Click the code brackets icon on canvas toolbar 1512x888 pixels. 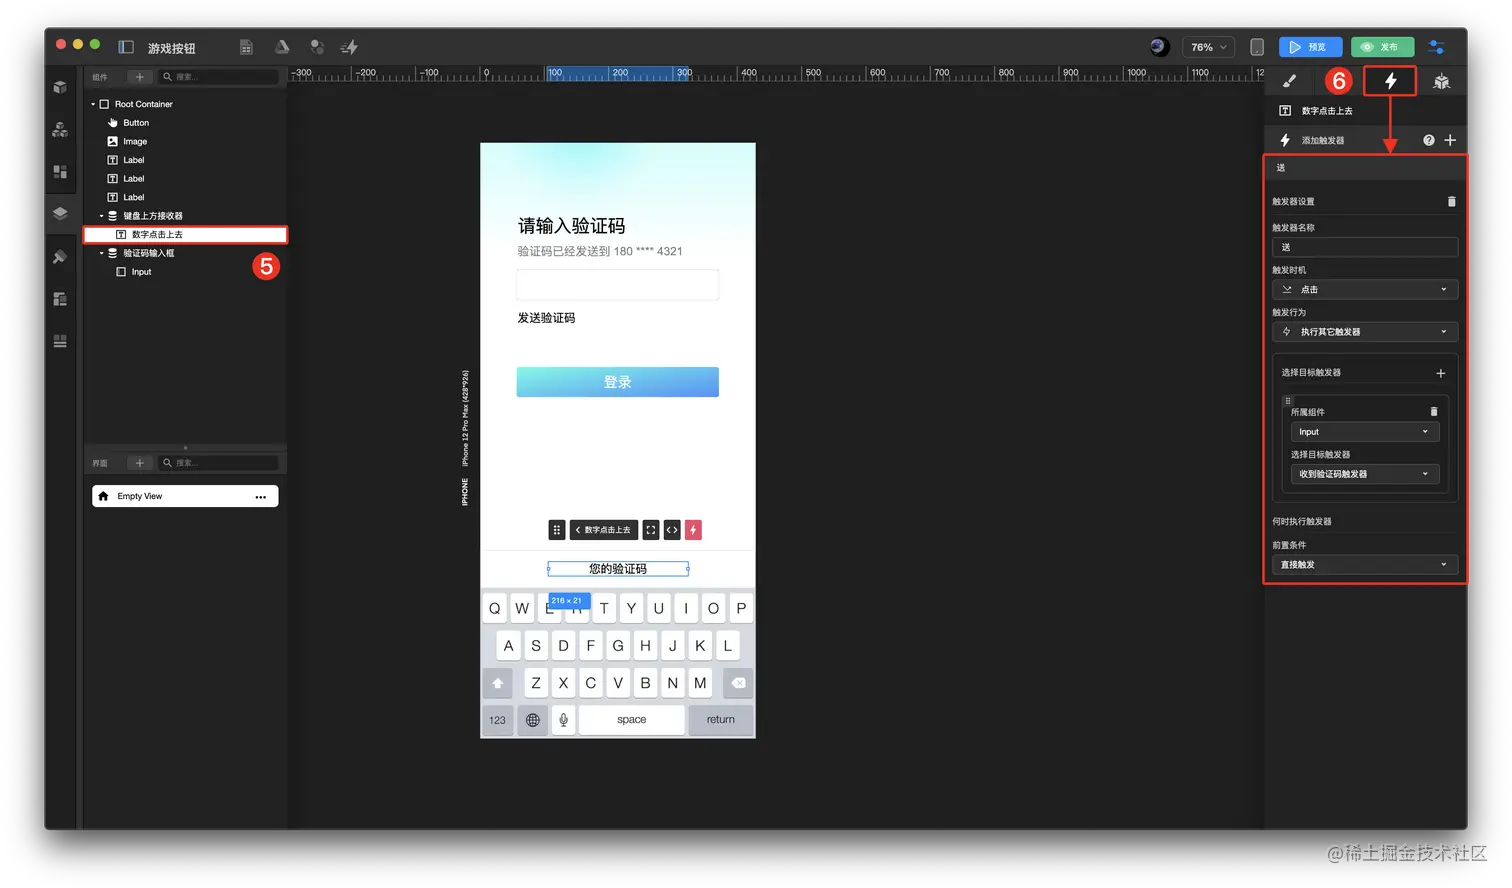[672, 530]
